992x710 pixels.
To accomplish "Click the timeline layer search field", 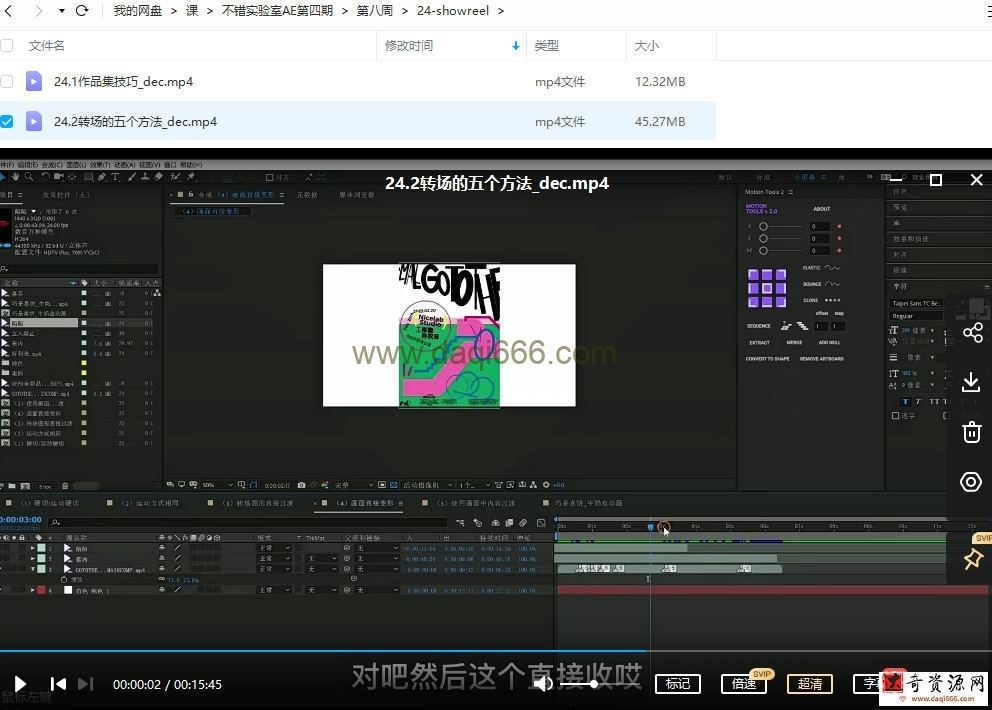I will click(250, 522).
